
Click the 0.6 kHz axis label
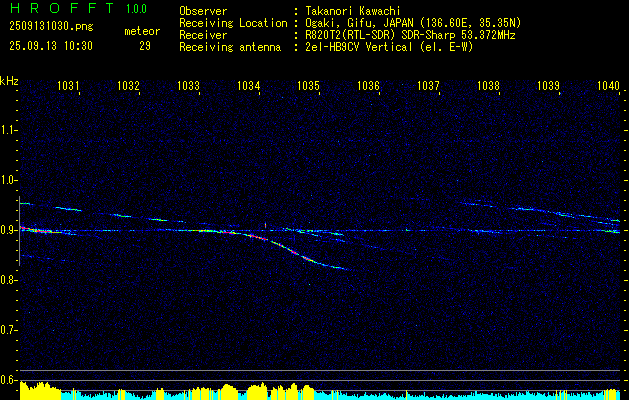[x=7, y=380]
